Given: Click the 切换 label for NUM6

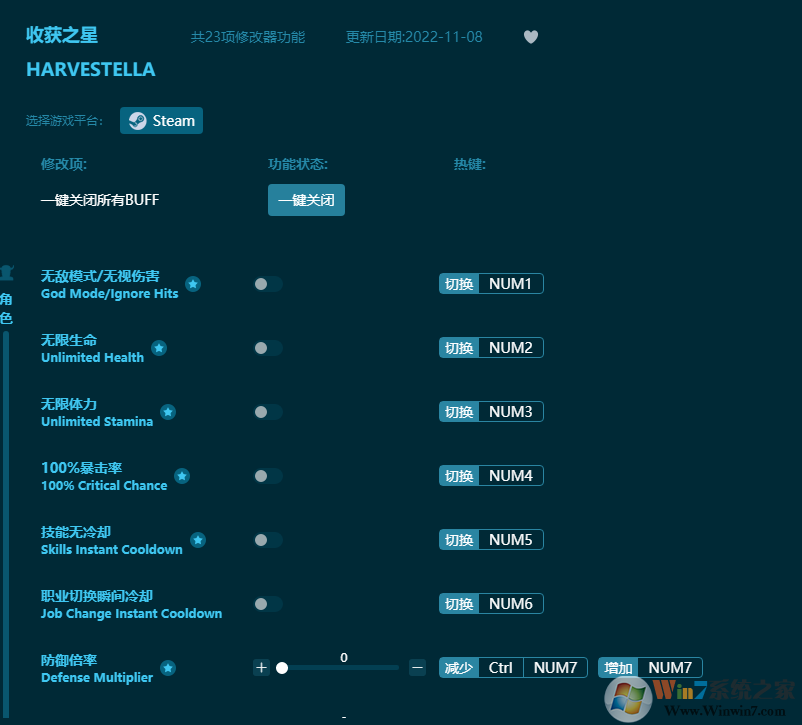Looking at the screenshot, I should (459, 603).
